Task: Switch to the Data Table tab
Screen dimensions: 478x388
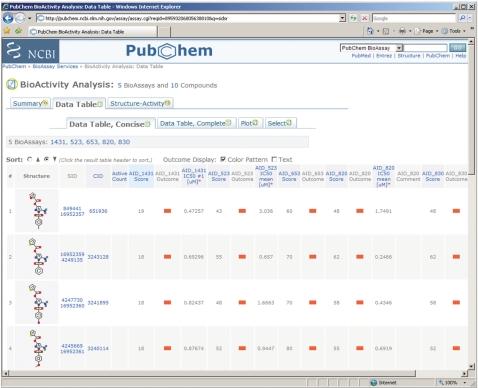Action: tap(79, 104)
